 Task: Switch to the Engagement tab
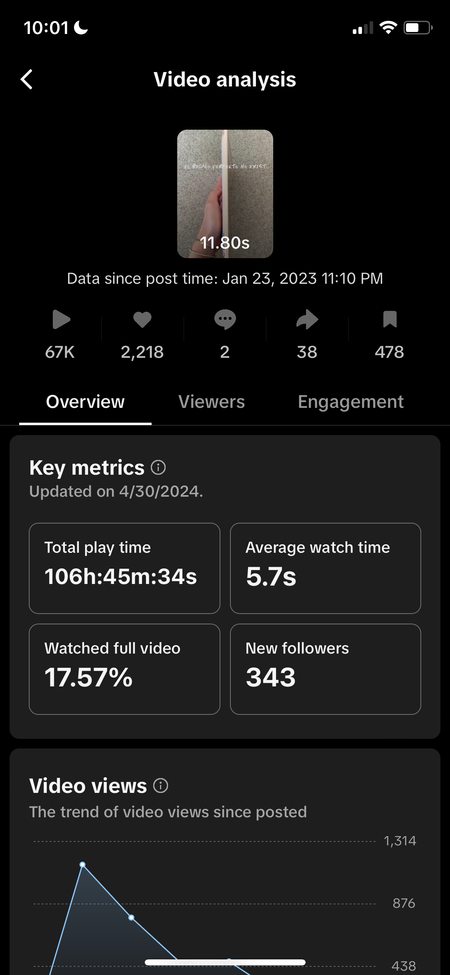(x=351, y=402)
